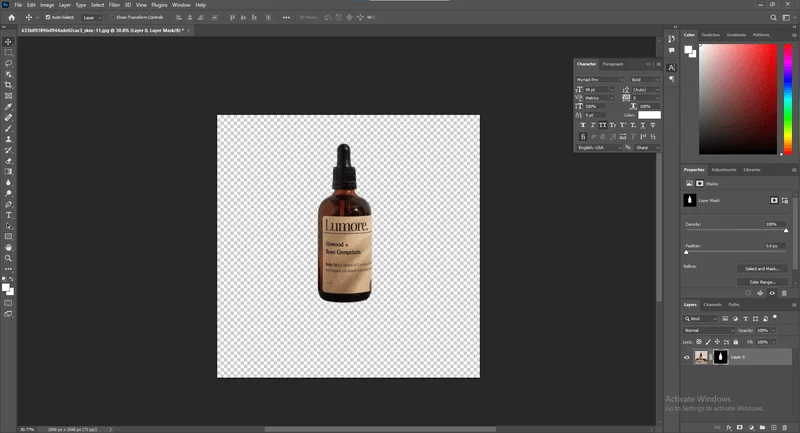Open Sharp anti-aliasing dropdown
This screenshot has height=433, width=800.
(x=647, y=148)
